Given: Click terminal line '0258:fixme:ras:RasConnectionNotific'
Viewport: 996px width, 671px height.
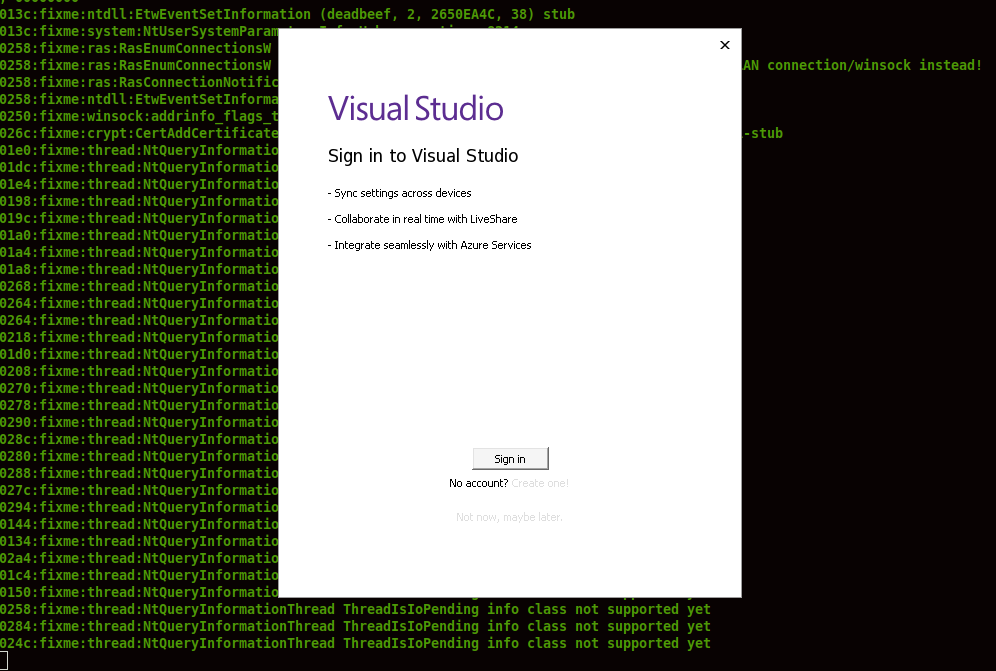Looking at the screenshot, I should [139, 83].
